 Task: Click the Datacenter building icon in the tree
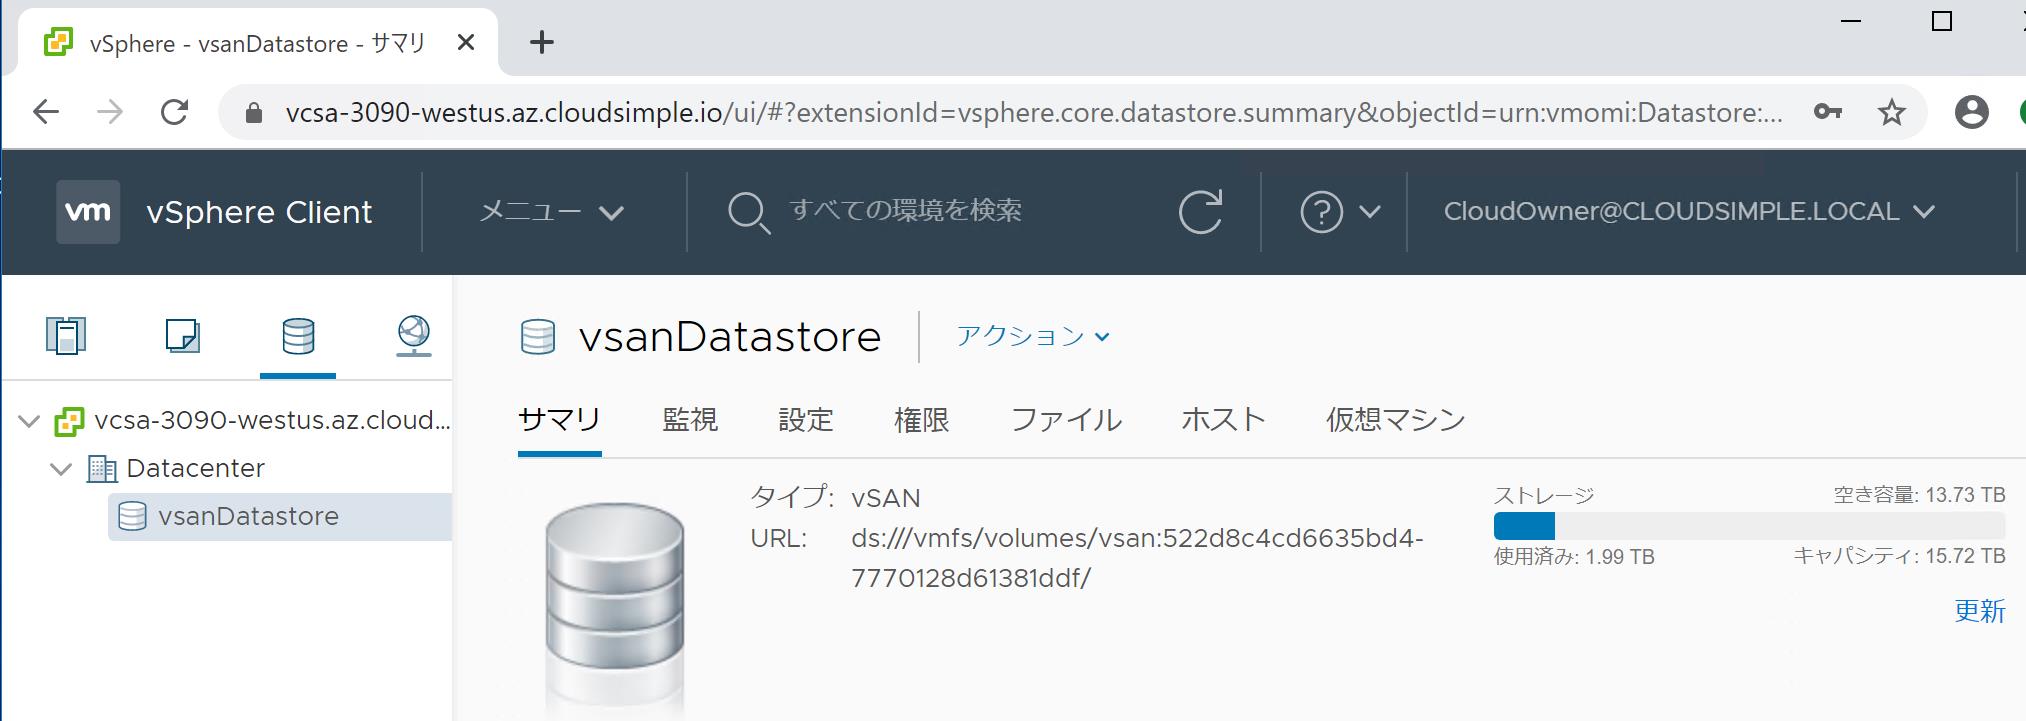click(102, 468)
